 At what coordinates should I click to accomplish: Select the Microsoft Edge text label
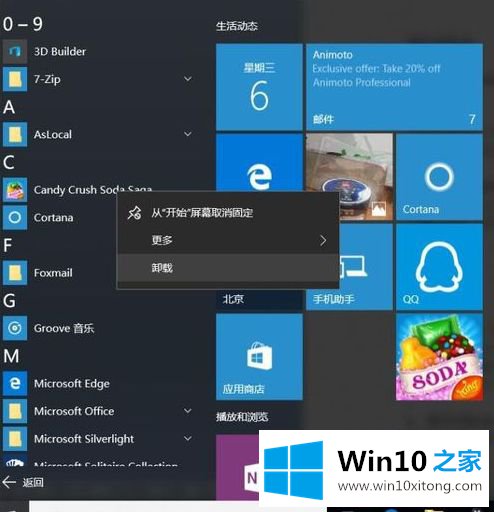(x=72, y=384)
